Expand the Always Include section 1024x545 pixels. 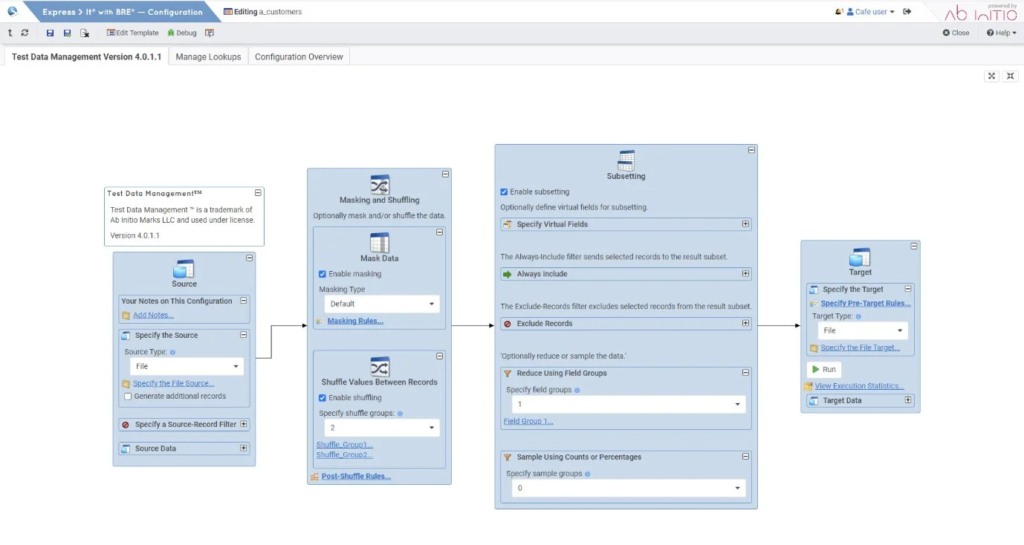(745, 273)
